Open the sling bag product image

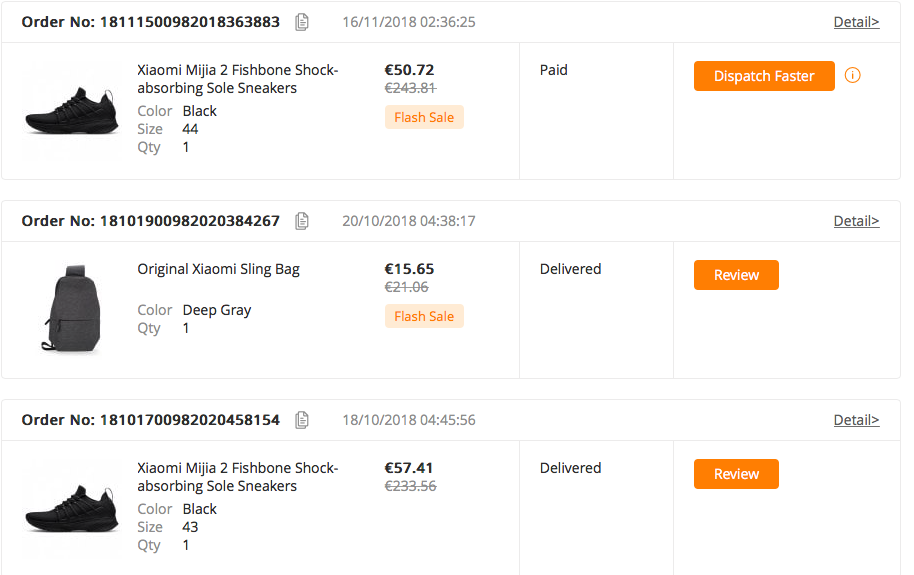point(70,308)
